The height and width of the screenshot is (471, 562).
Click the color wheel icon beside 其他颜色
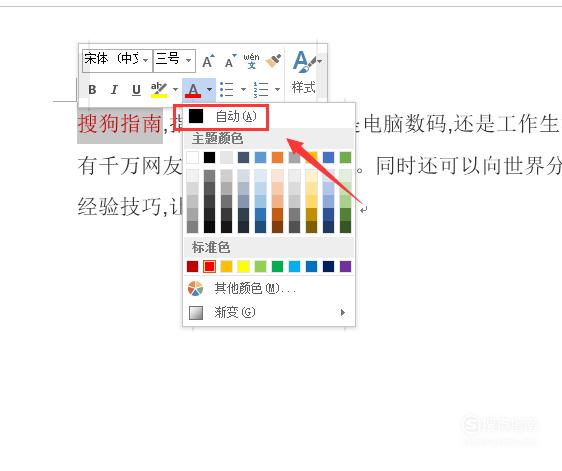(x=195, y=289)
